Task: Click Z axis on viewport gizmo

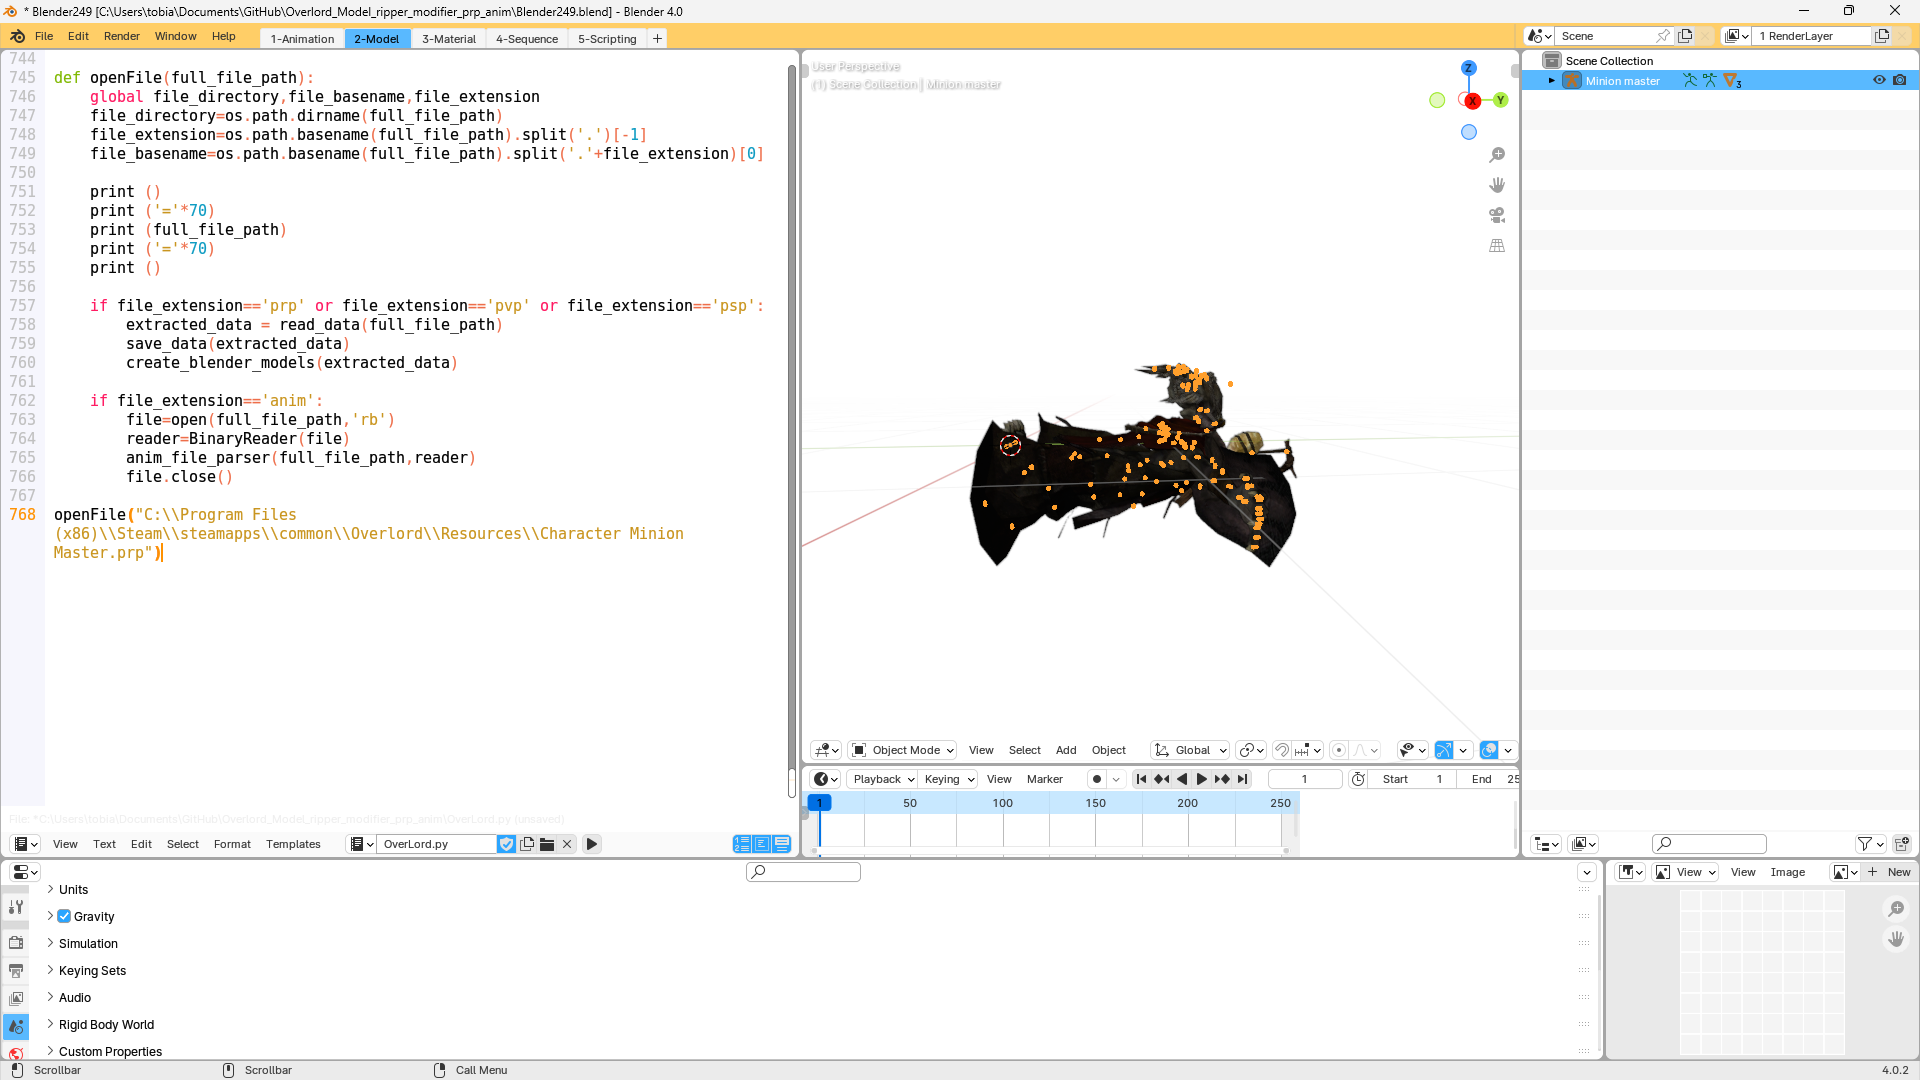Action: [x=1469, y=68]
